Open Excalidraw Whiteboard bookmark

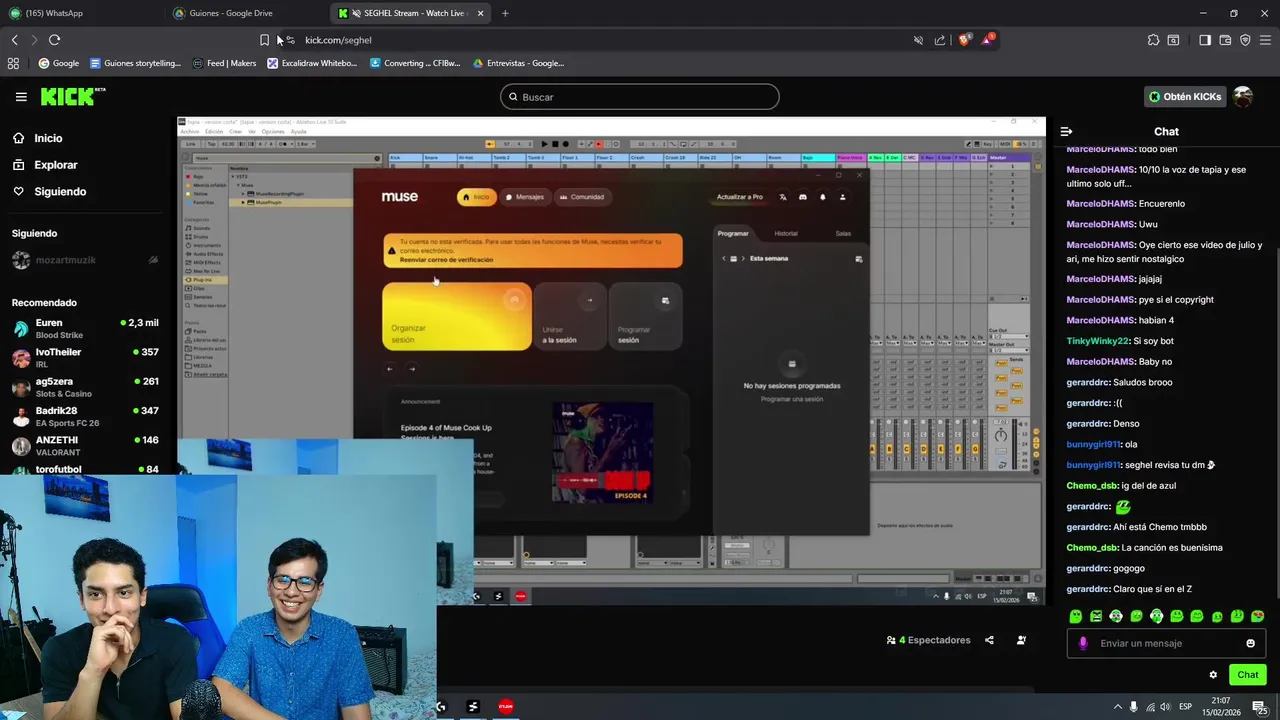(312, 63)
